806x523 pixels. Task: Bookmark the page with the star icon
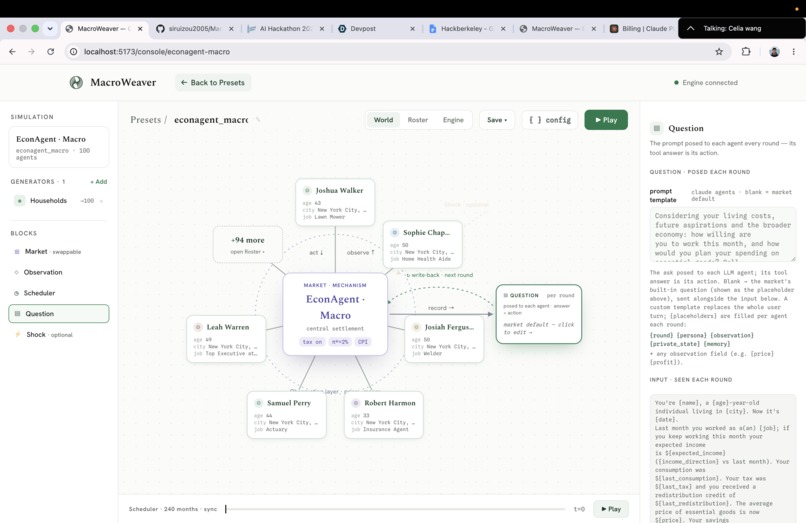[x=719, y=51]
